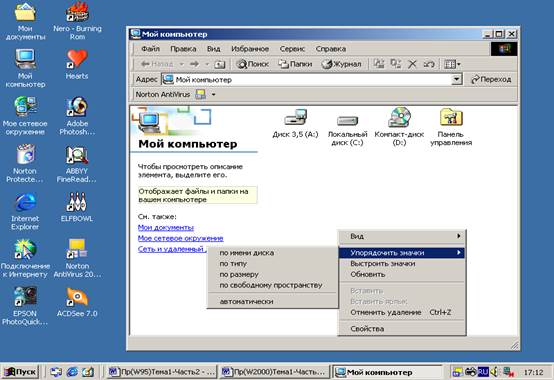Select the Adobe Photoshop desktop shortcut

pyautogui.click(x=77, y=116)
